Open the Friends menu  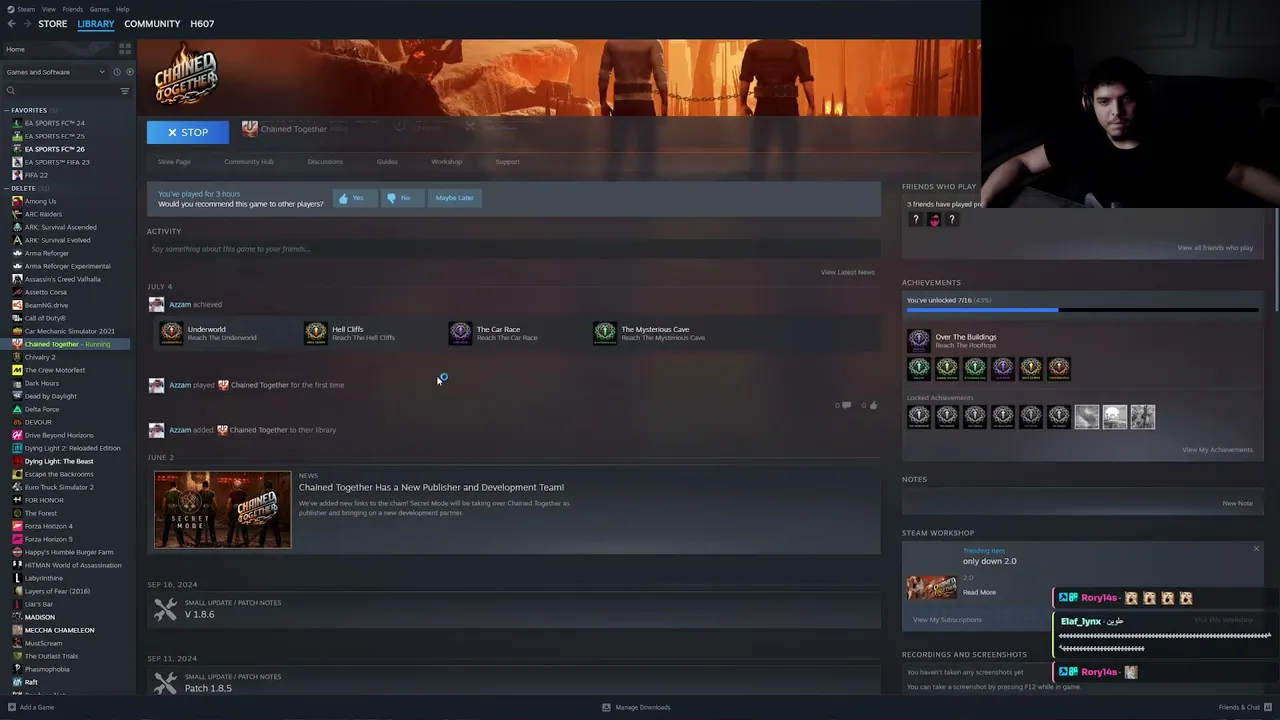73,9
